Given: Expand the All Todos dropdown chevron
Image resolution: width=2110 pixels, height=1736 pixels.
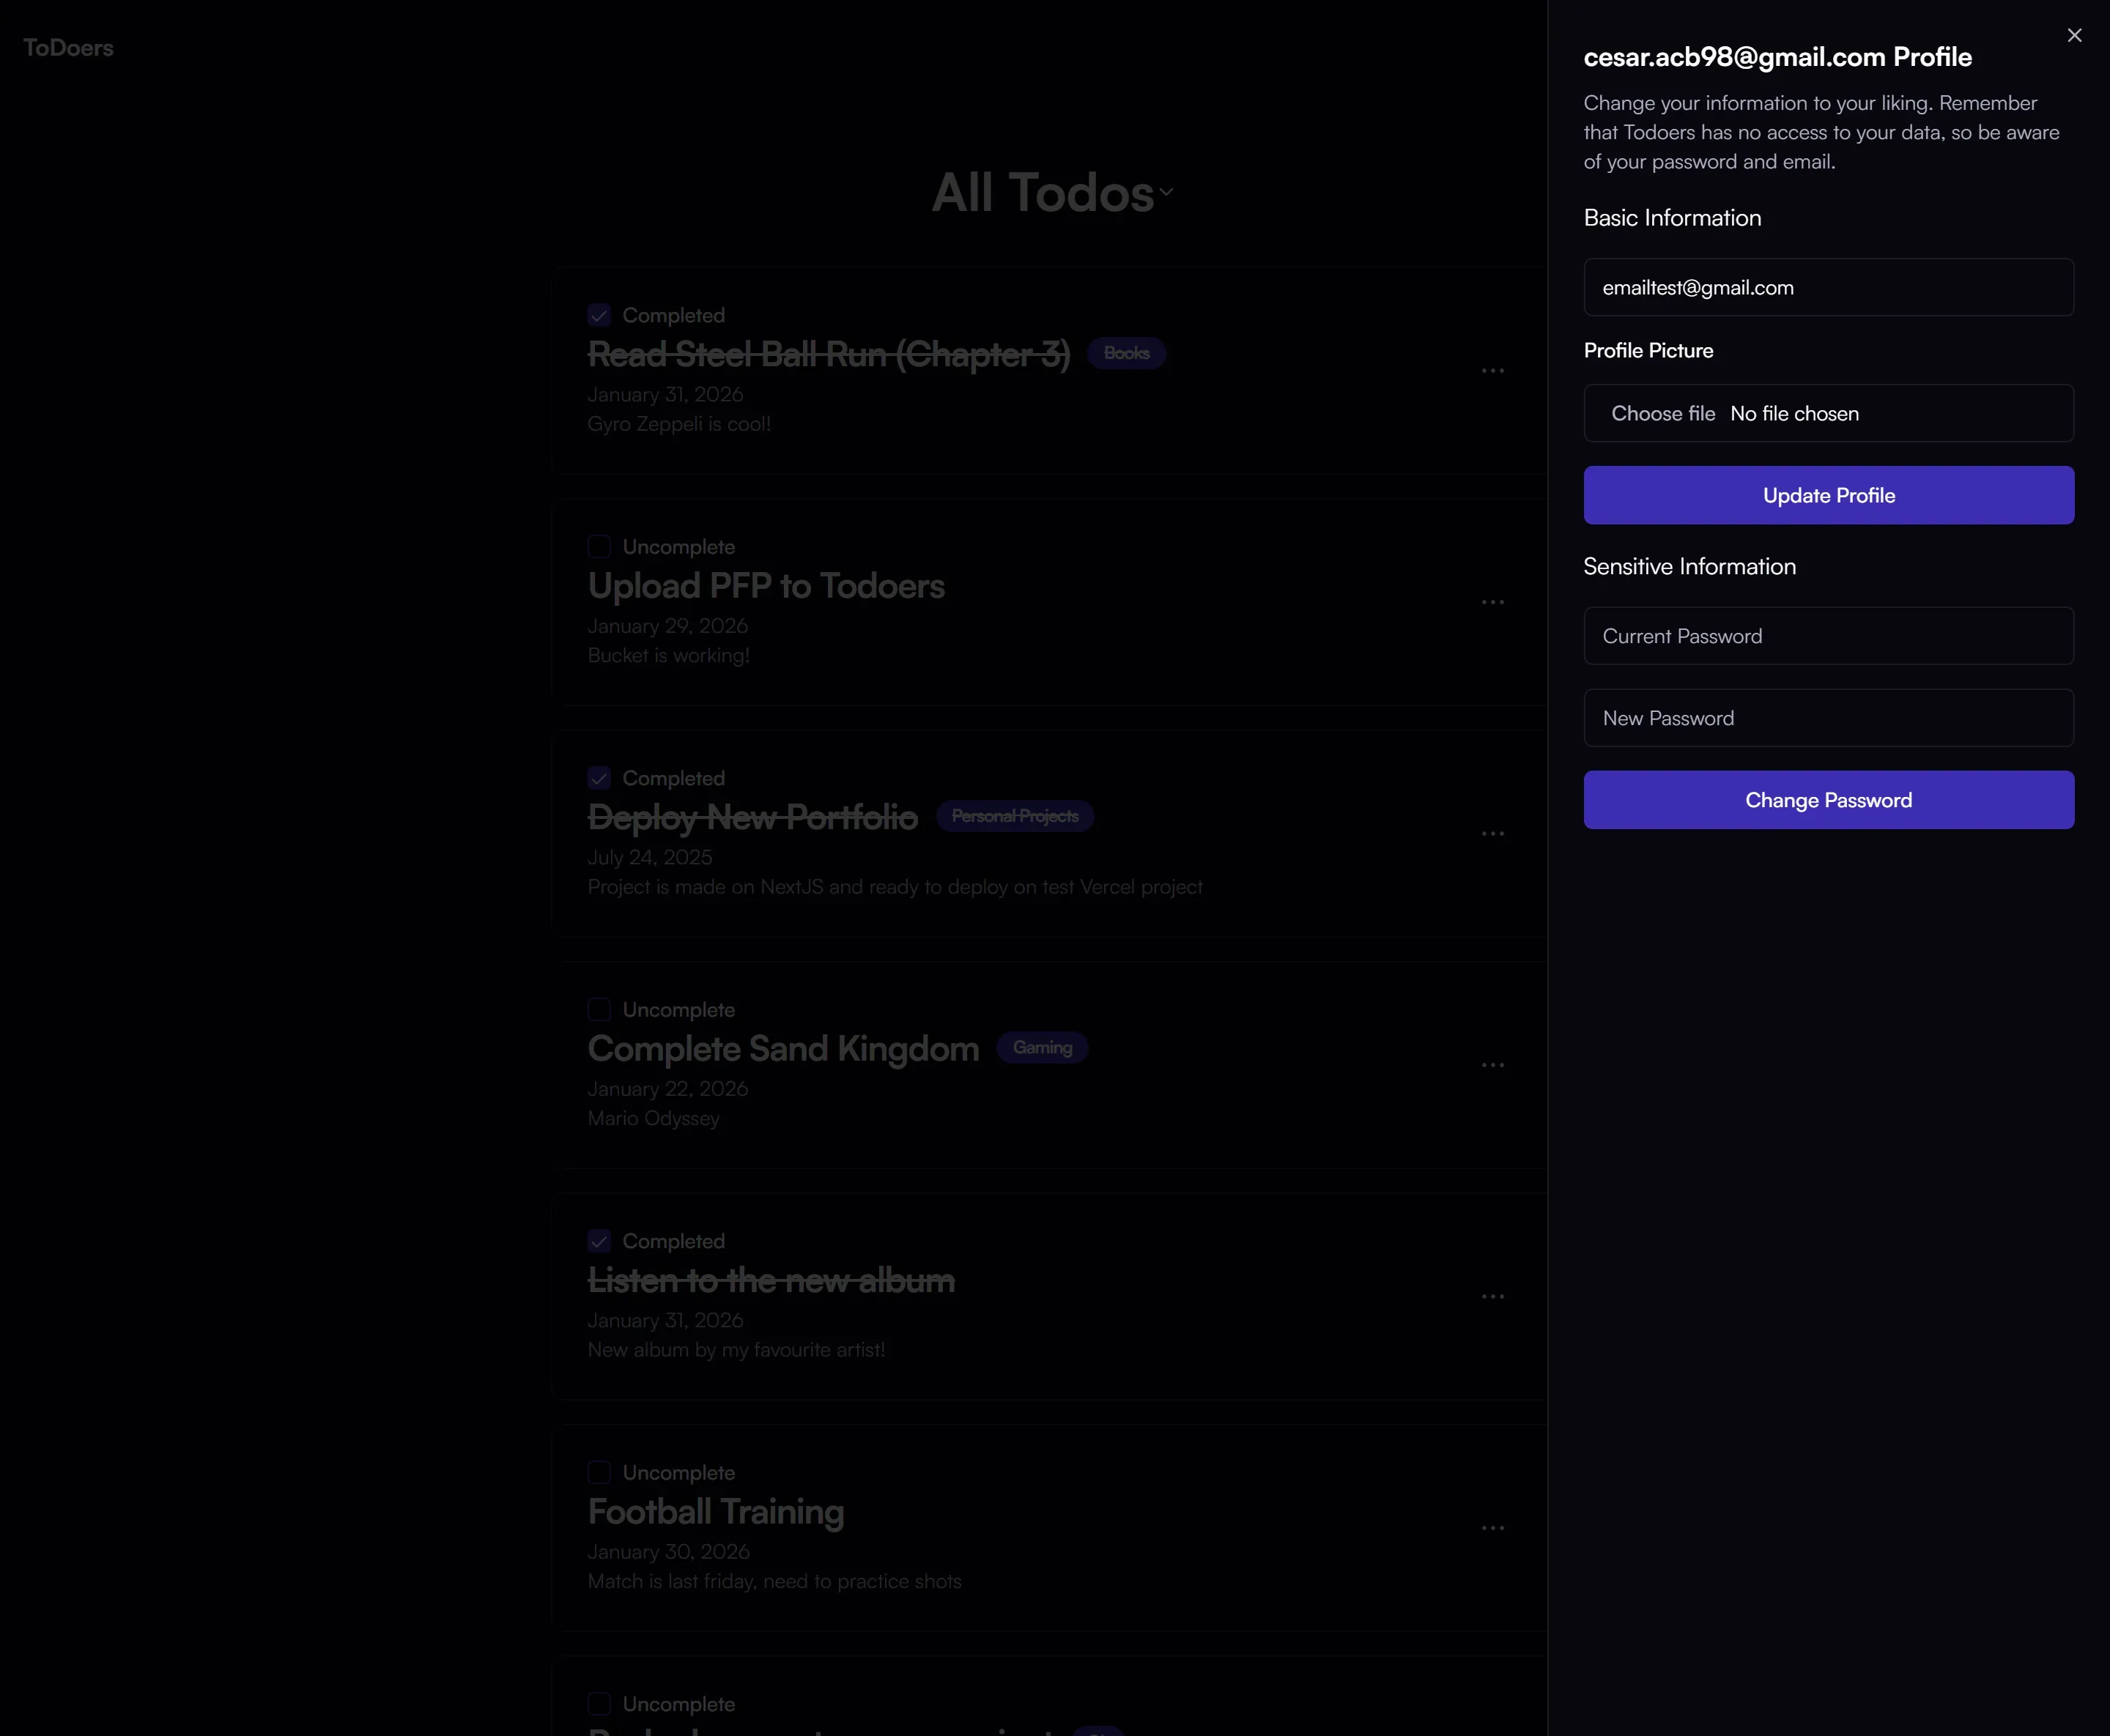Looking at the screenshot, I should click(x=1166, y=191).
